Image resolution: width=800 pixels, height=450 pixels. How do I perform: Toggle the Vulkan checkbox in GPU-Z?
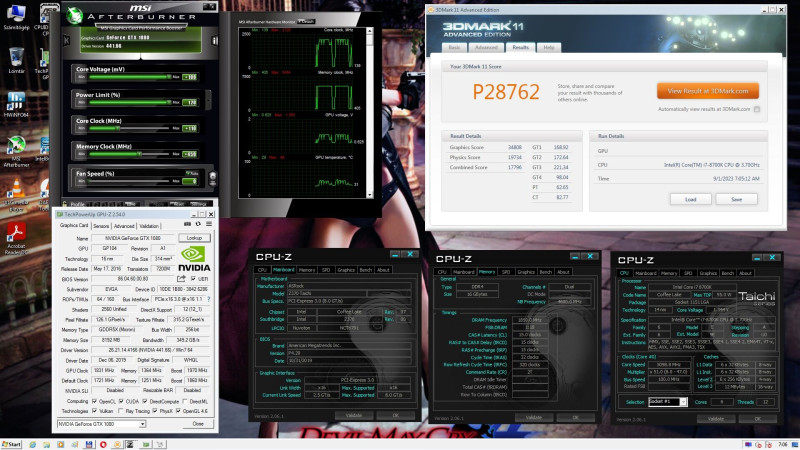click(x=94, y=411)
